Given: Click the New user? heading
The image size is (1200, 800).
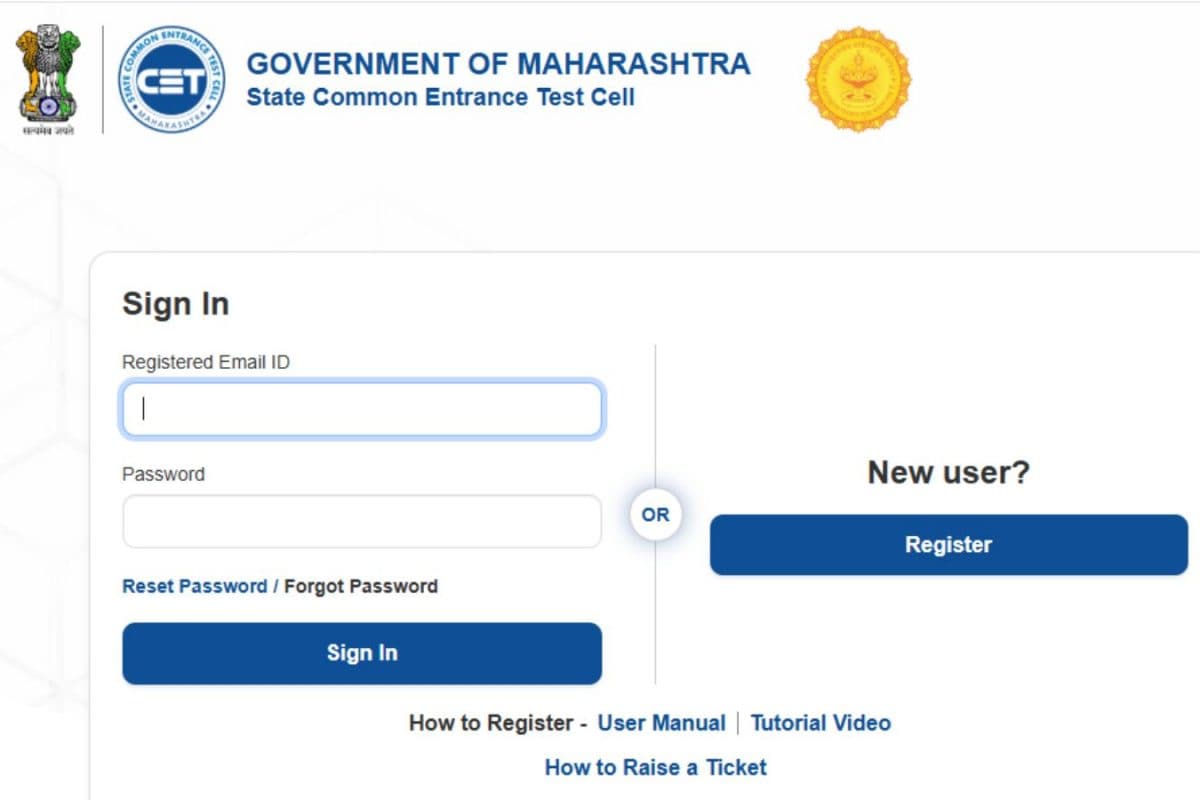Looking at the screenshot, I should coord(948,472).
